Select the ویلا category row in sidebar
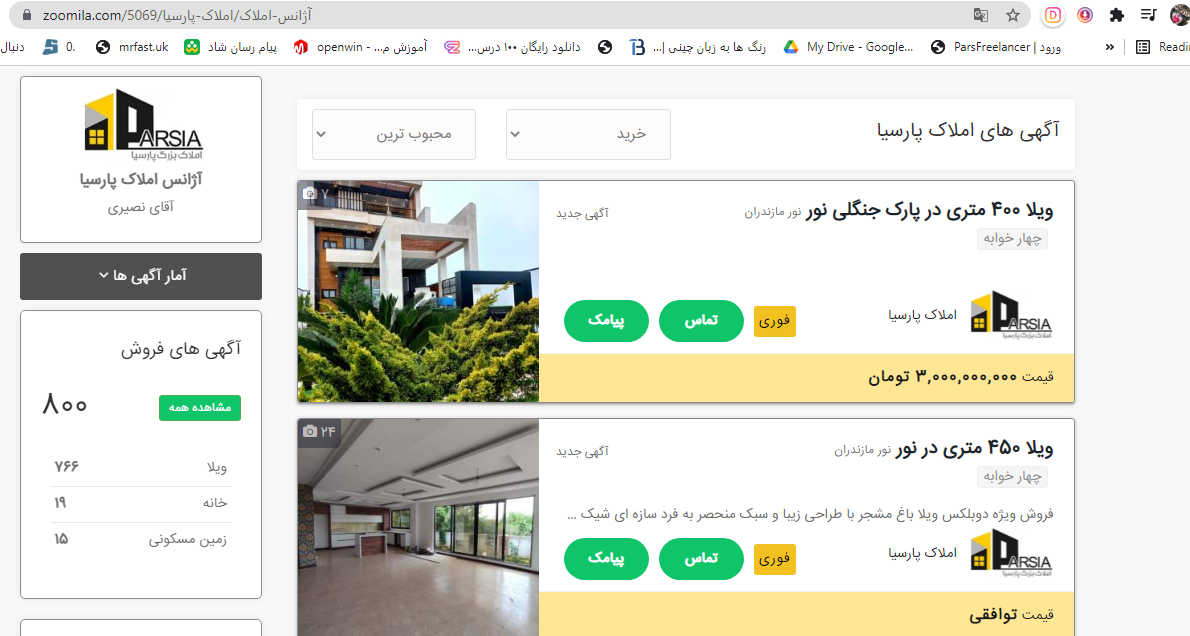Screen dimensions: 1190x636 coord(140,468)
